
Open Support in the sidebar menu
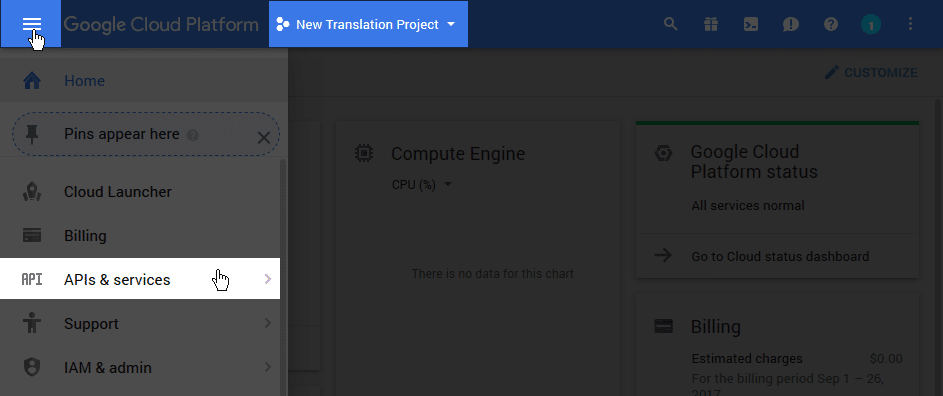[140, 323]
